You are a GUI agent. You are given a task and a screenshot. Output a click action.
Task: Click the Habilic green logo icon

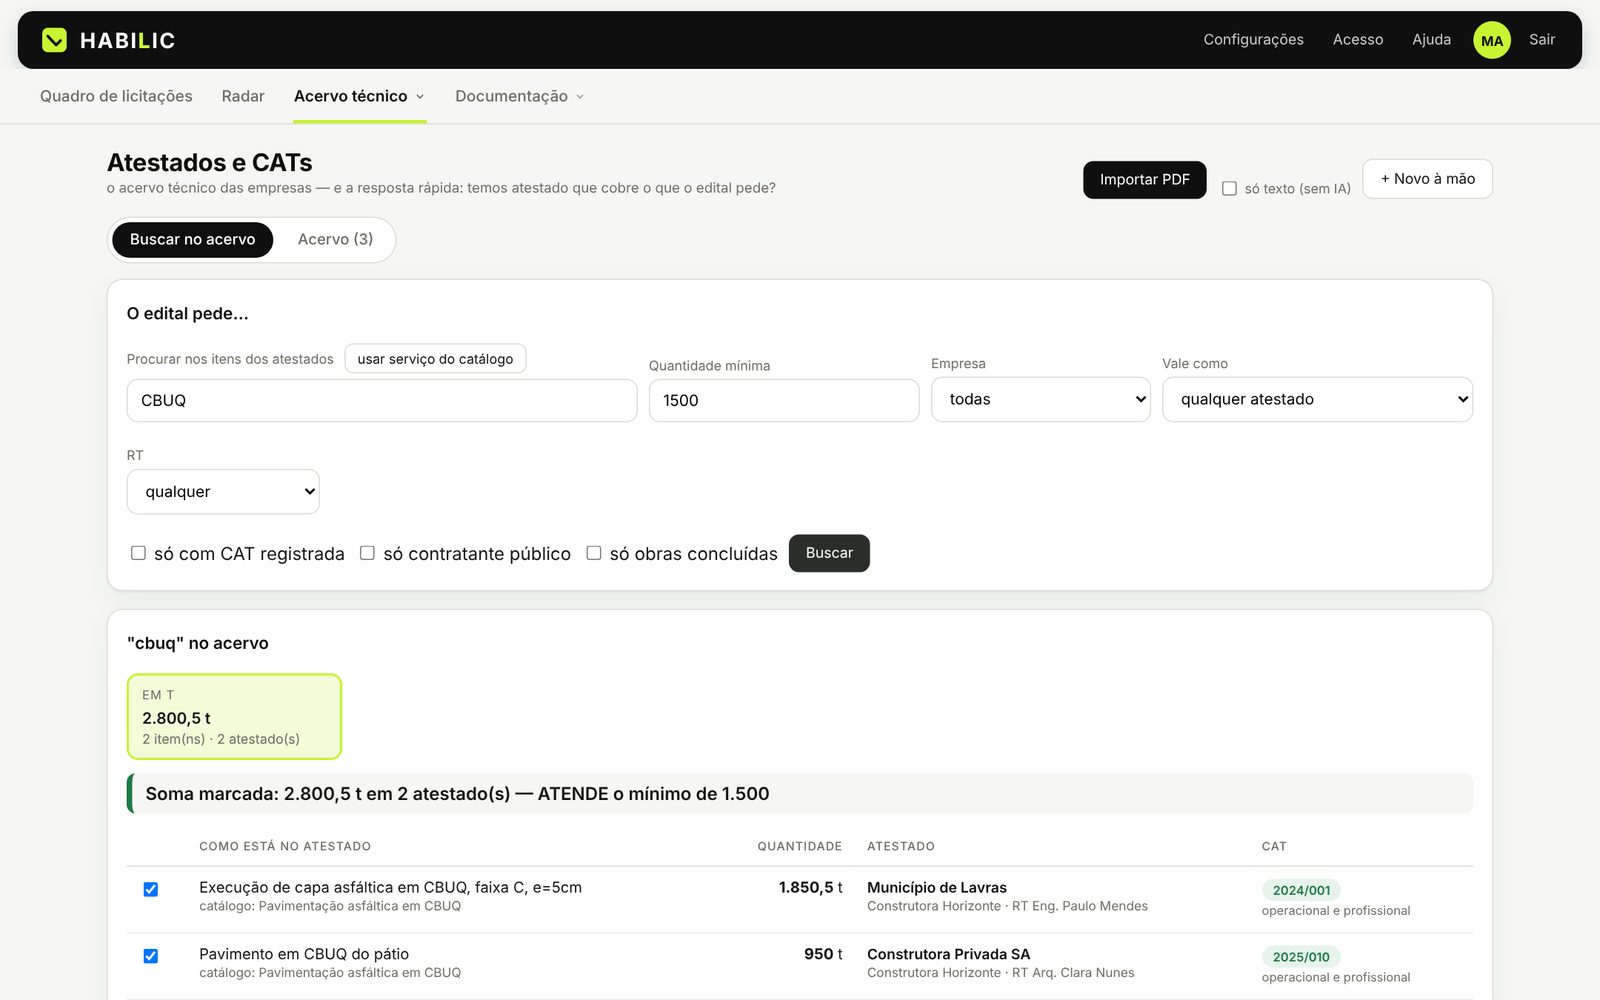point(54,40)
